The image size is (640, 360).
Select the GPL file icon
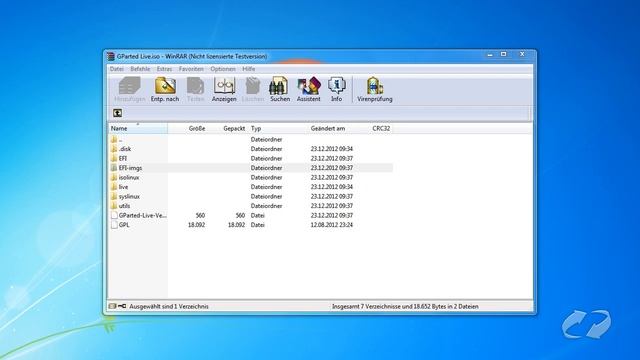coord(114,225)
